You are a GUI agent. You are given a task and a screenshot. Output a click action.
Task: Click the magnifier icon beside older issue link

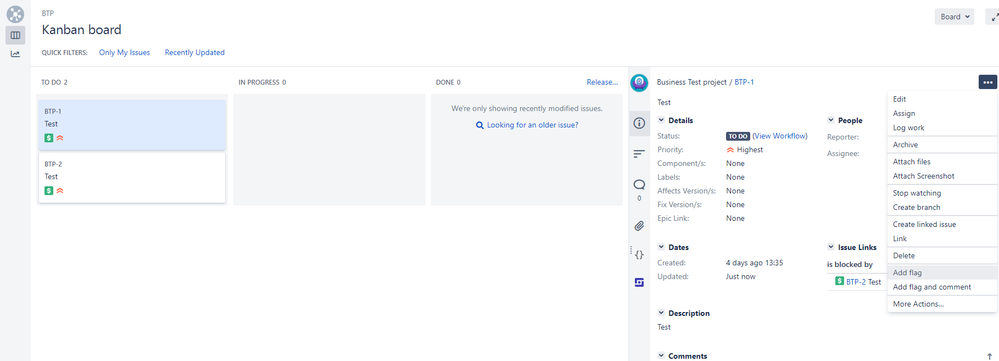[480, 125]
